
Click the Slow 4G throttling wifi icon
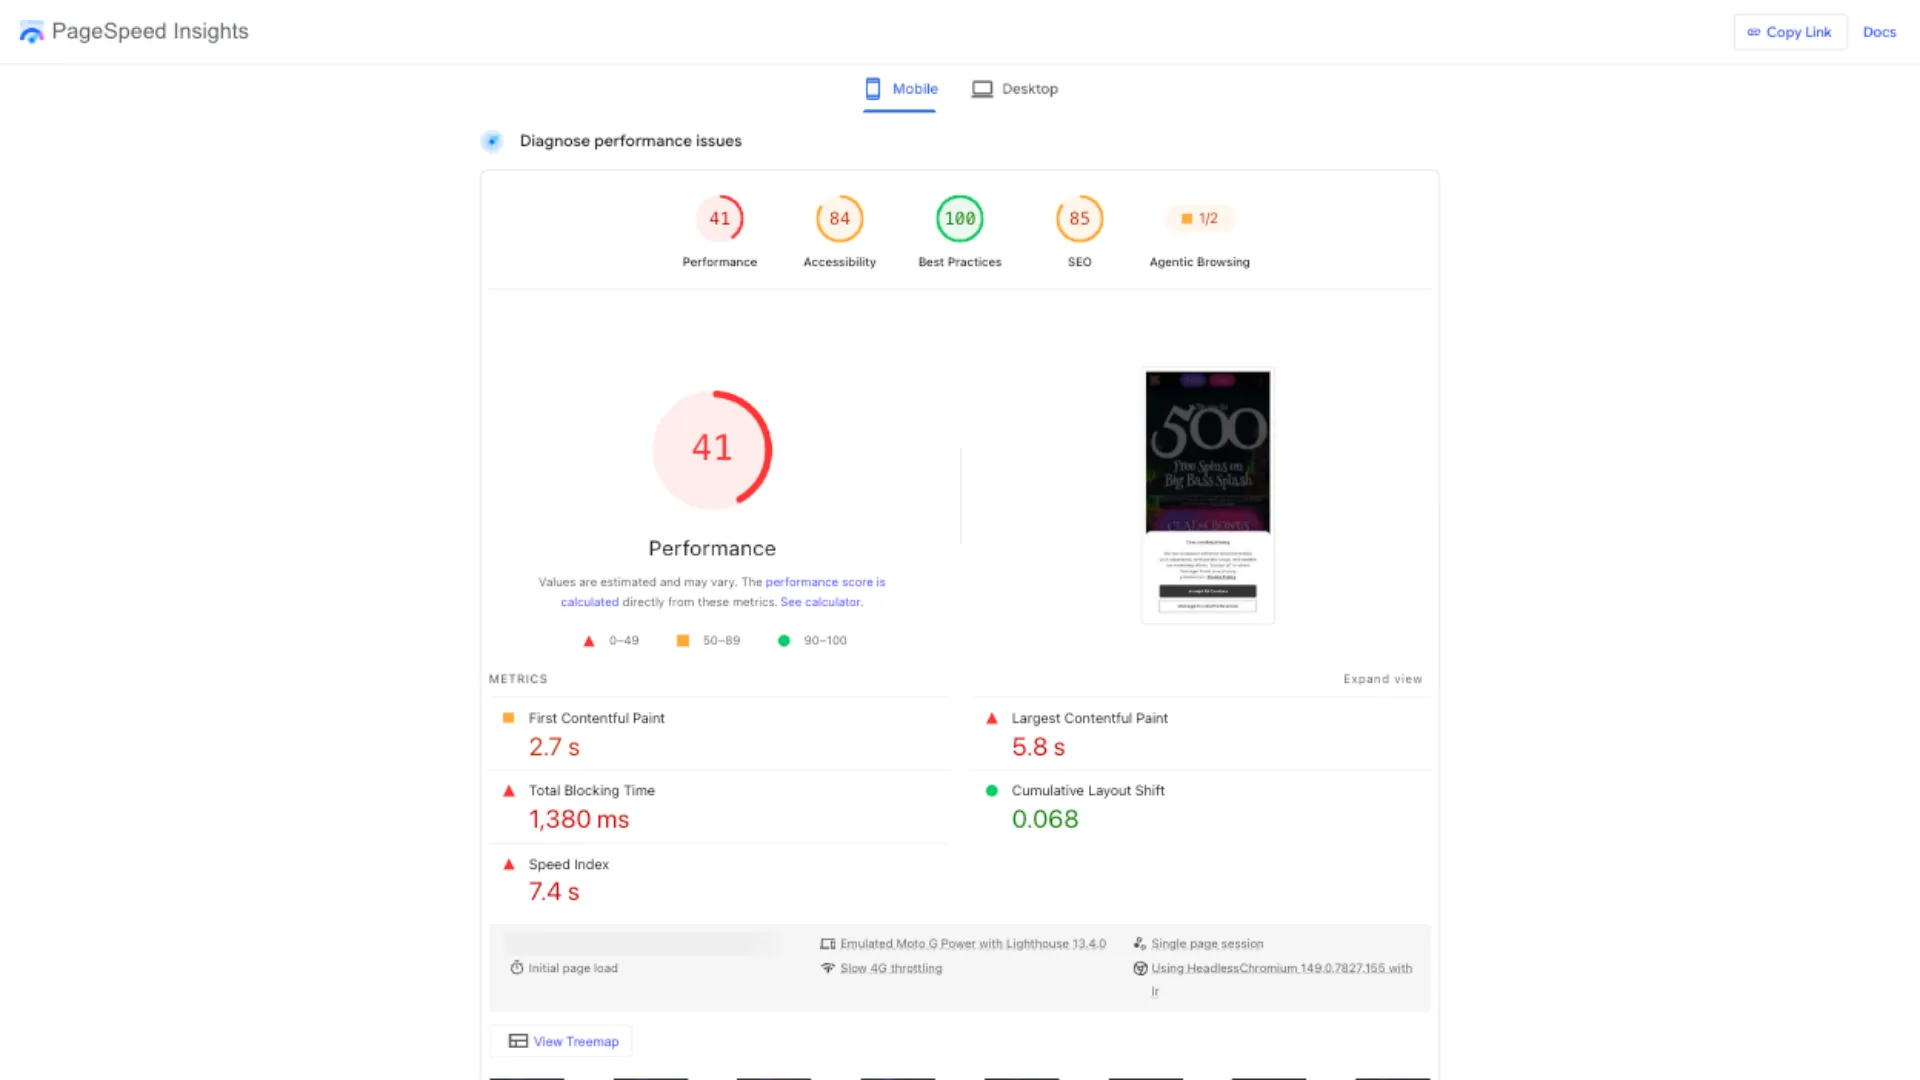tap(828, 968)
